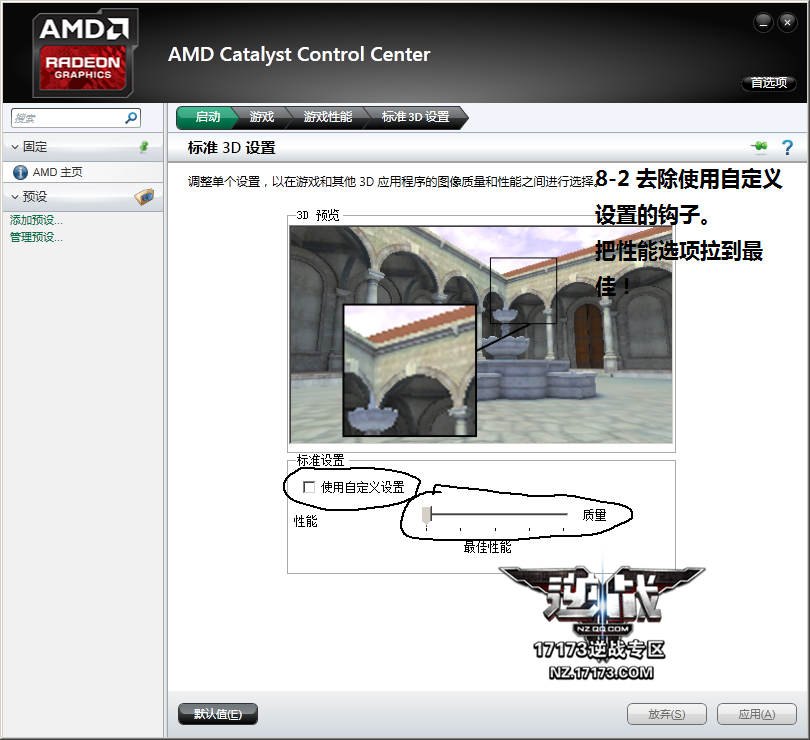
Task: Click the performance-quality slider handle
Action: 426,515
